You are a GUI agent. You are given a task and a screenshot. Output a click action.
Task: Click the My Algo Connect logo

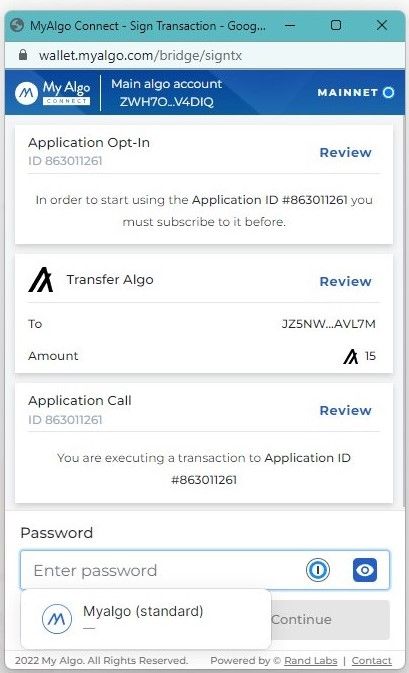[x=52, y=93]
